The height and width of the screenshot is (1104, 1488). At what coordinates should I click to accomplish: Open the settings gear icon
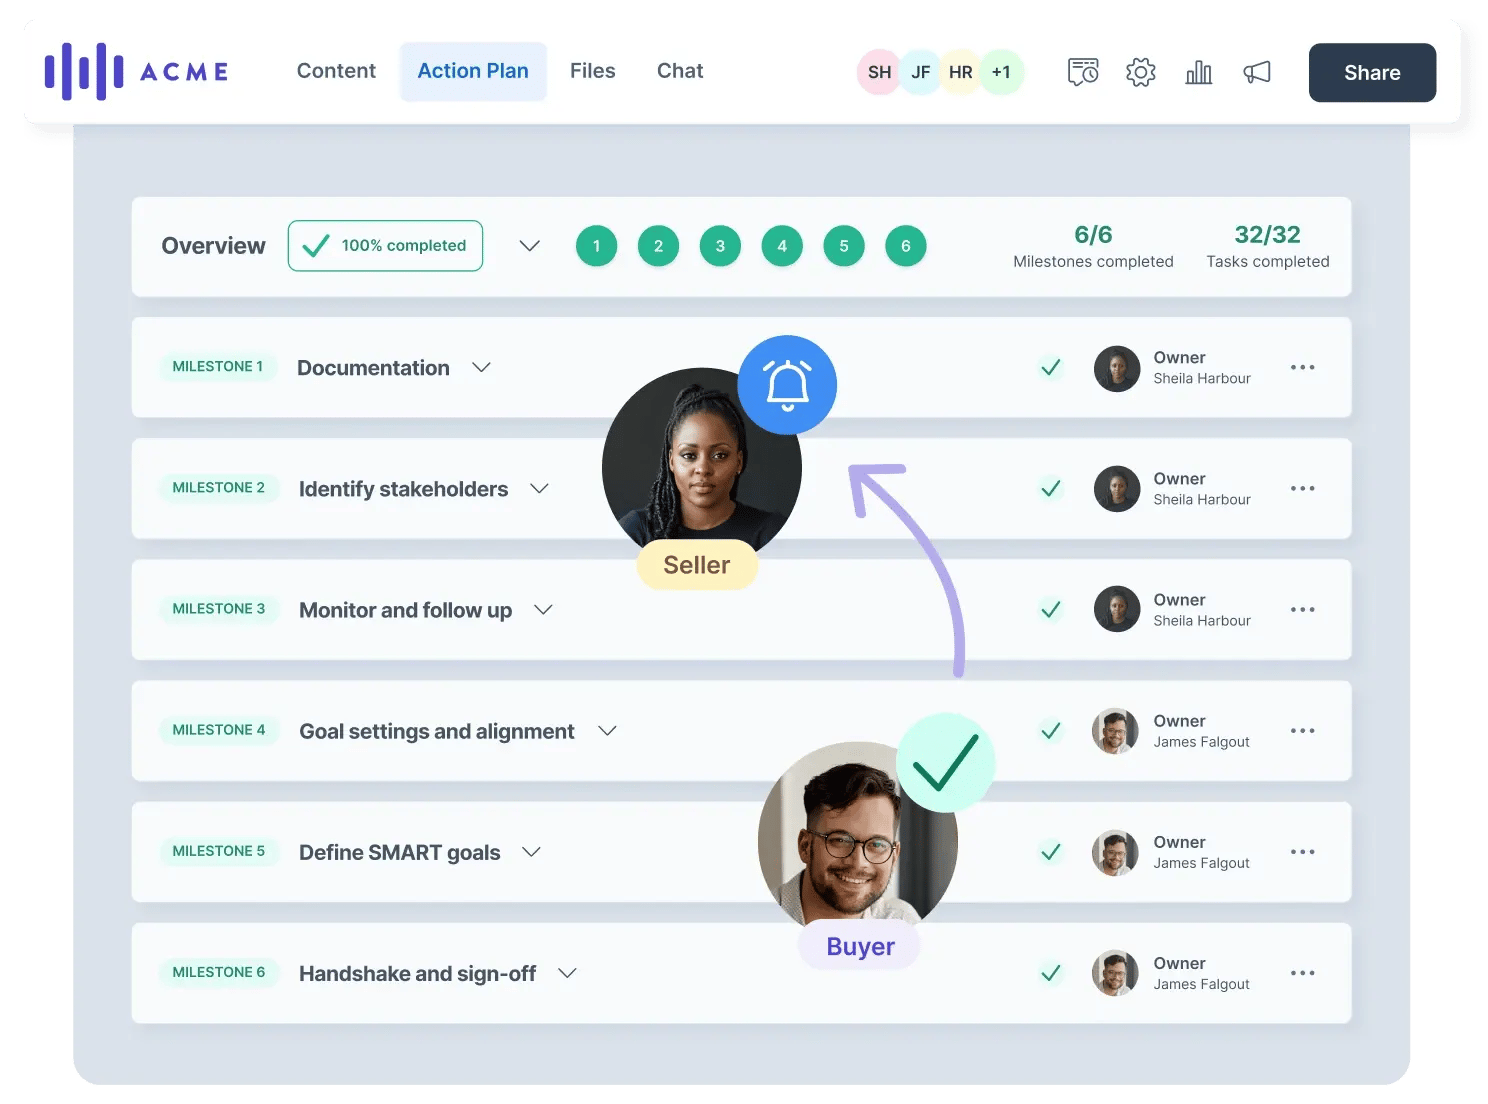tap(1140, 72)
